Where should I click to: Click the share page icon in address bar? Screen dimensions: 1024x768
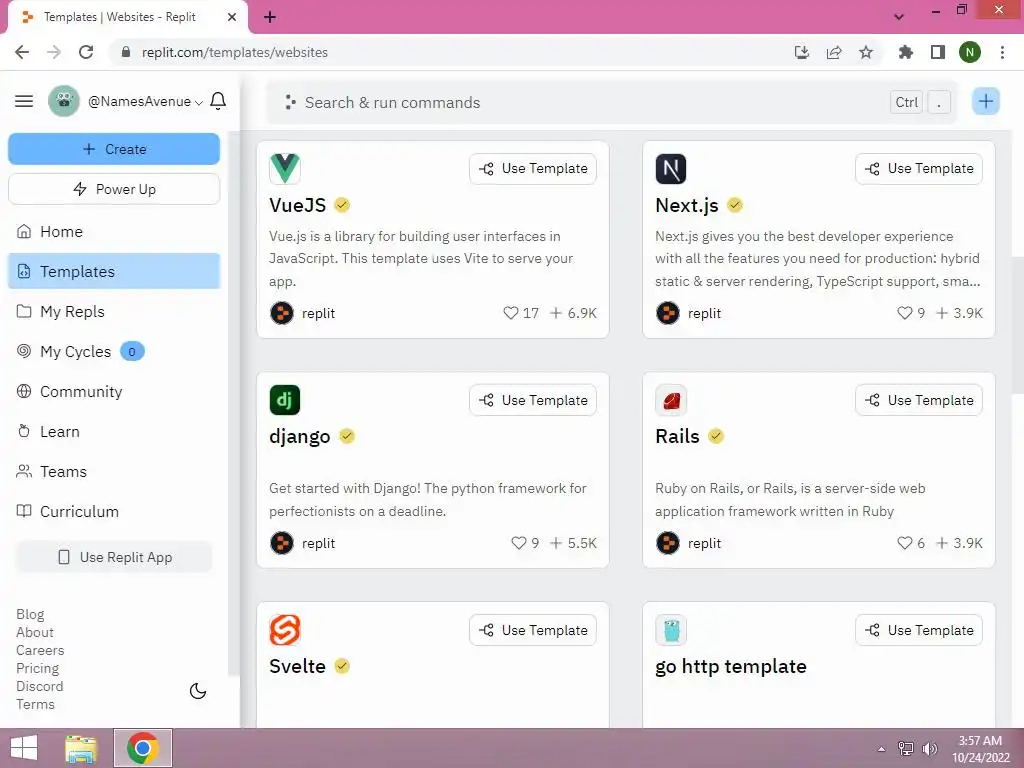click(834, 52)
